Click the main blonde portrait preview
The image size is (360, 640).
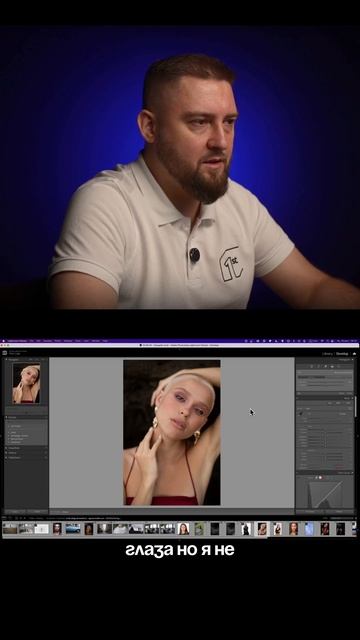[x=172, y=433]
